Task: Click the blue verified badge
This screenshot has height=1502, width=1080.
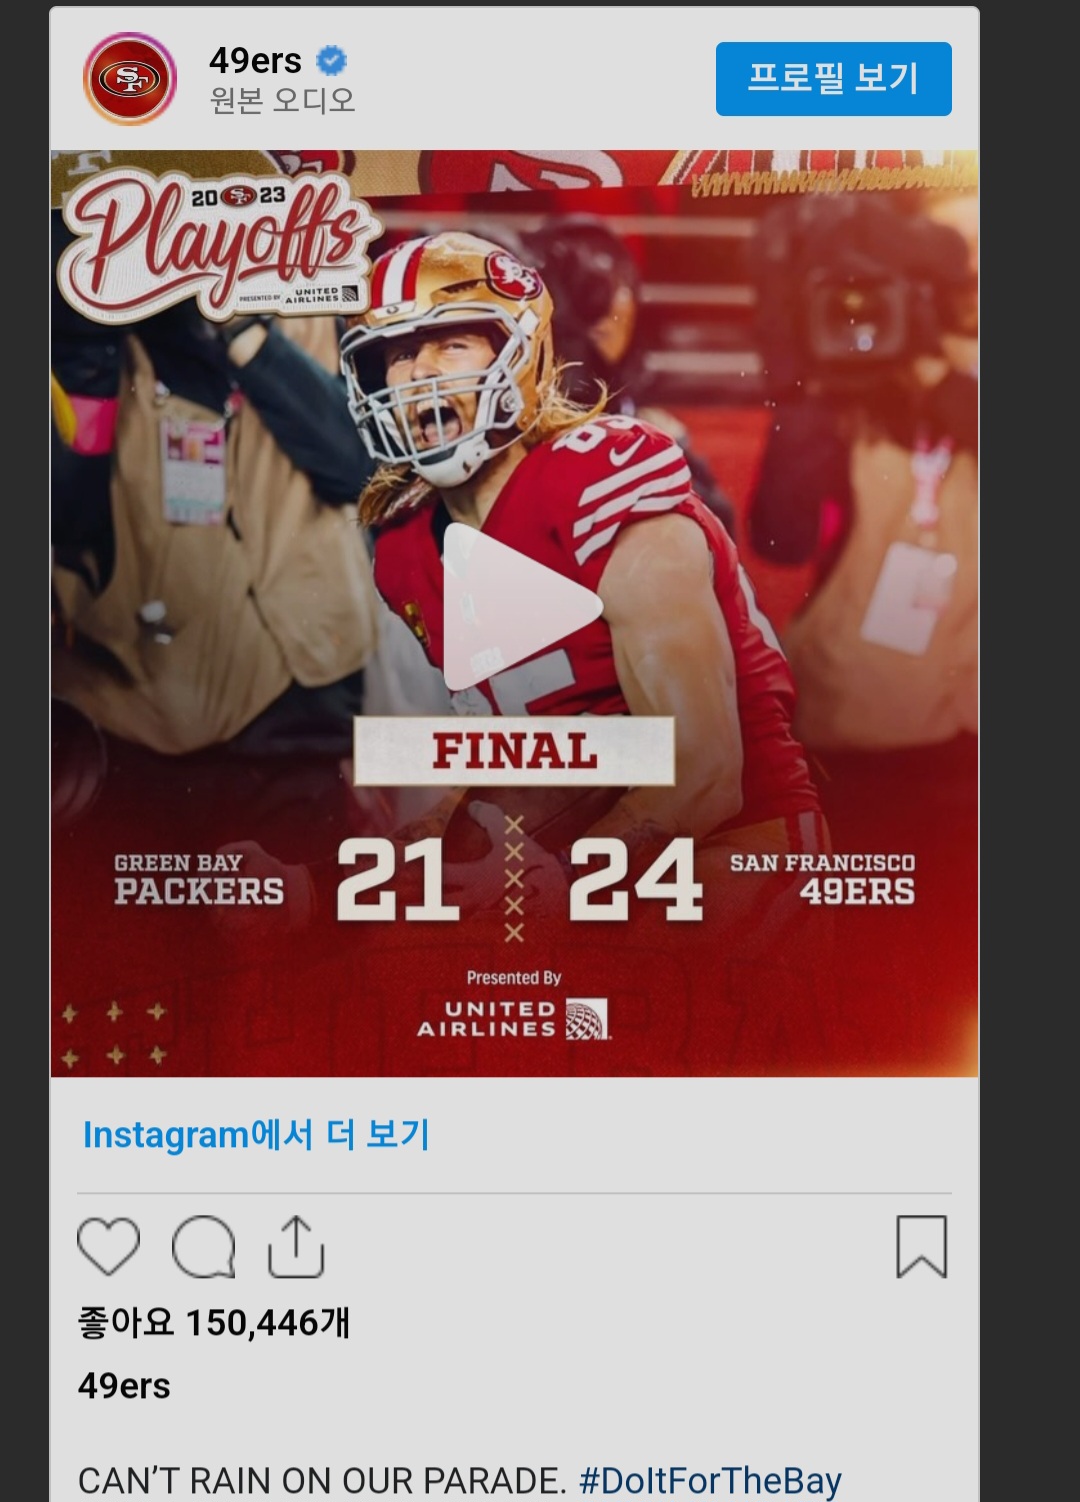Action: tap(332, 61)
